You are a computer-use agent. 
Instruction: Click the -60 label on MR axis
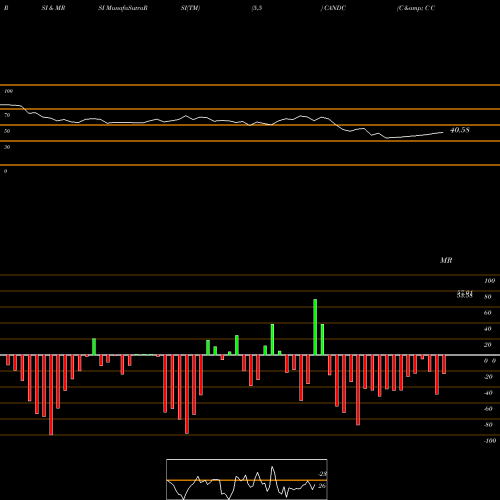pyautogui.click(x=488, y=409)
